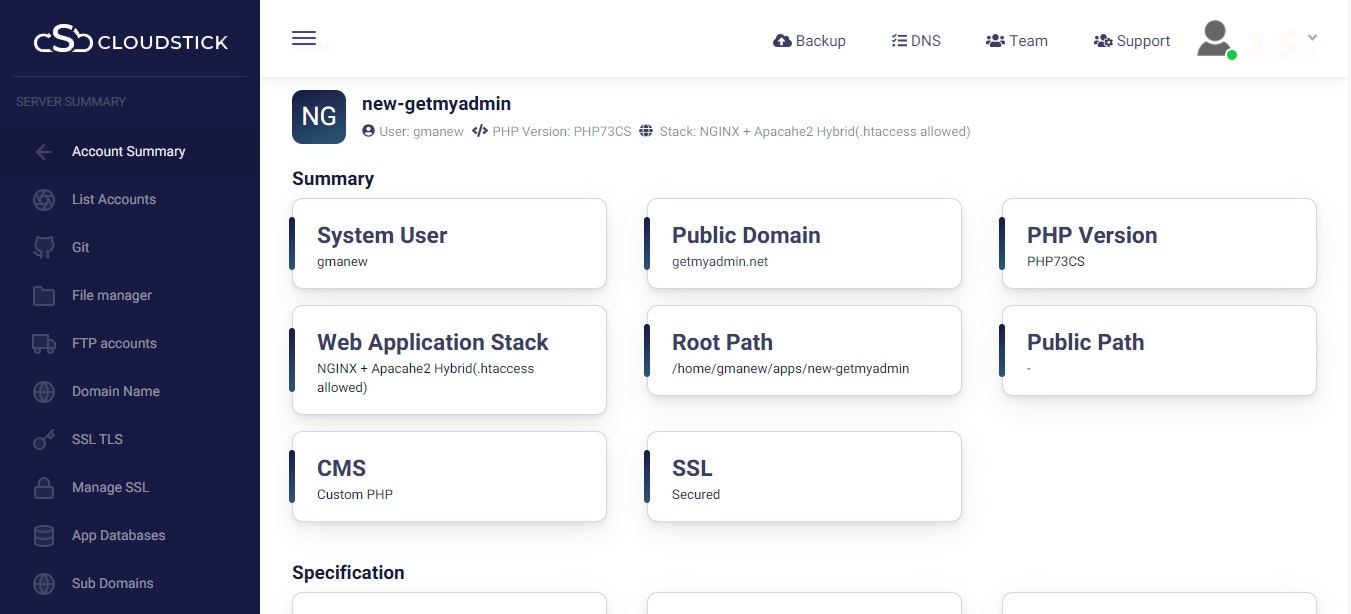Click the Public Domain summary card
The image size is (1351, 614).
(803, 243)
